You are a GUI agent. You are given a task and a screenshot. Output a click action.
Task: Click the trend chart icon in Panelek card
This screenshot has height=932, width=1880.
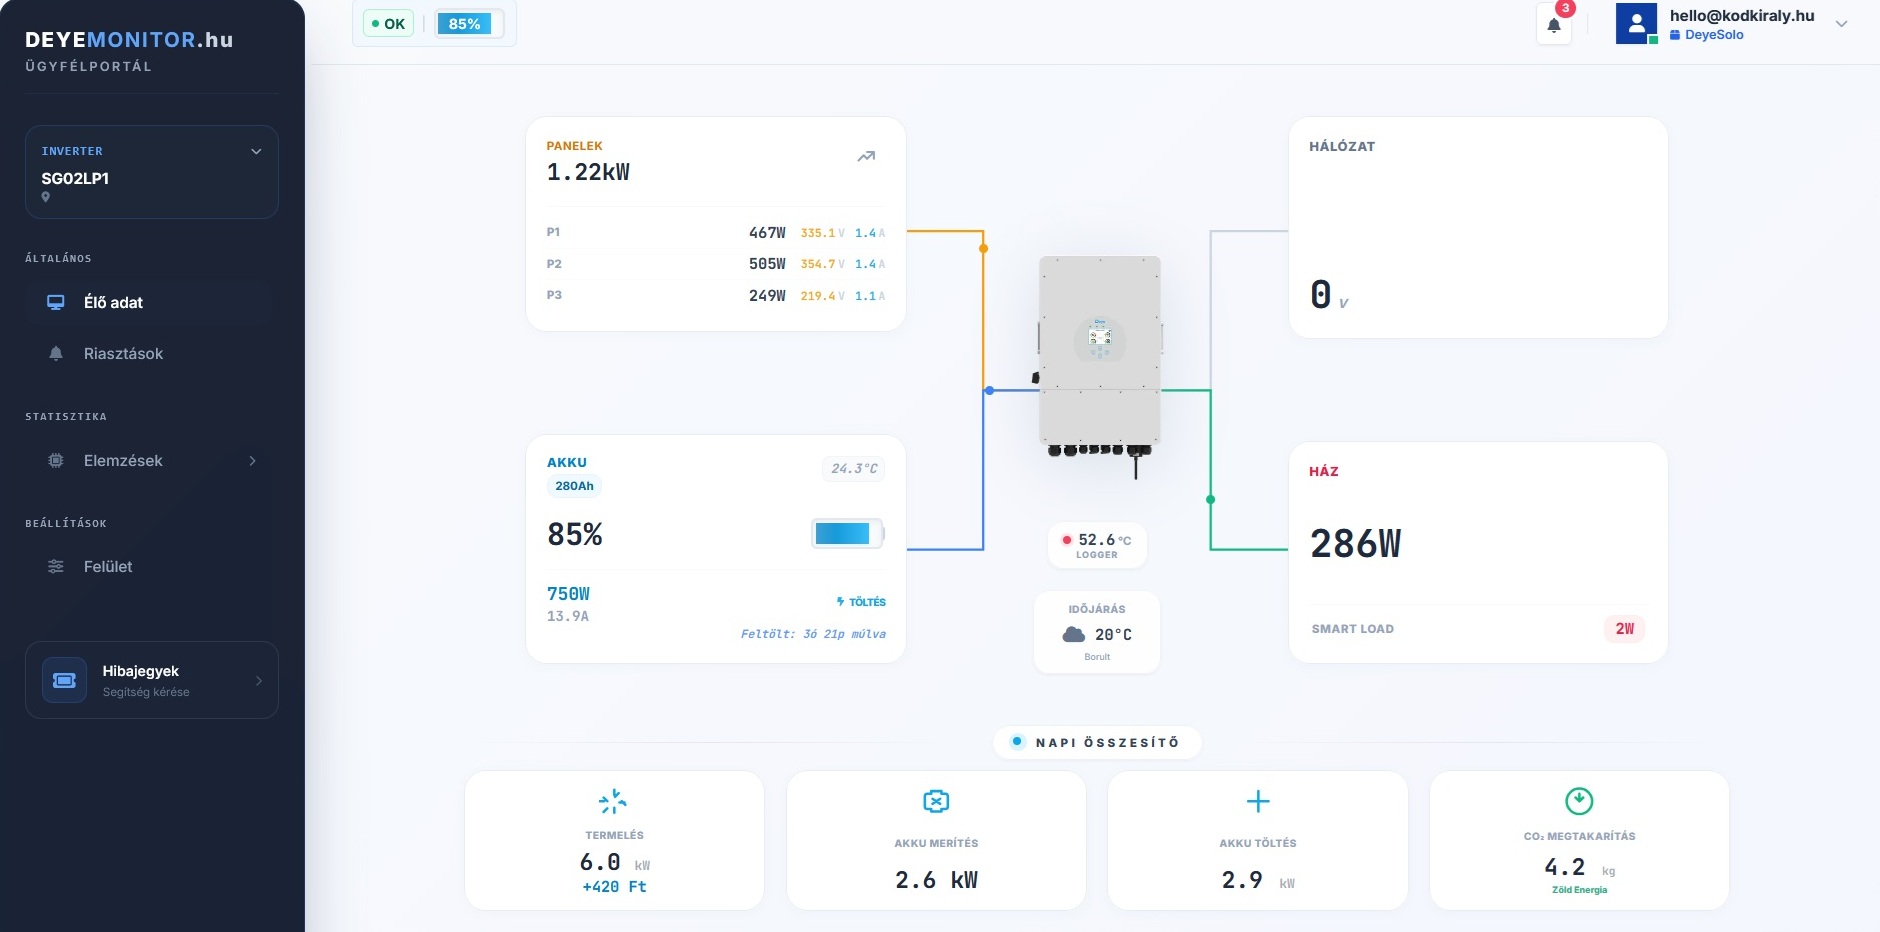point(866,156)
